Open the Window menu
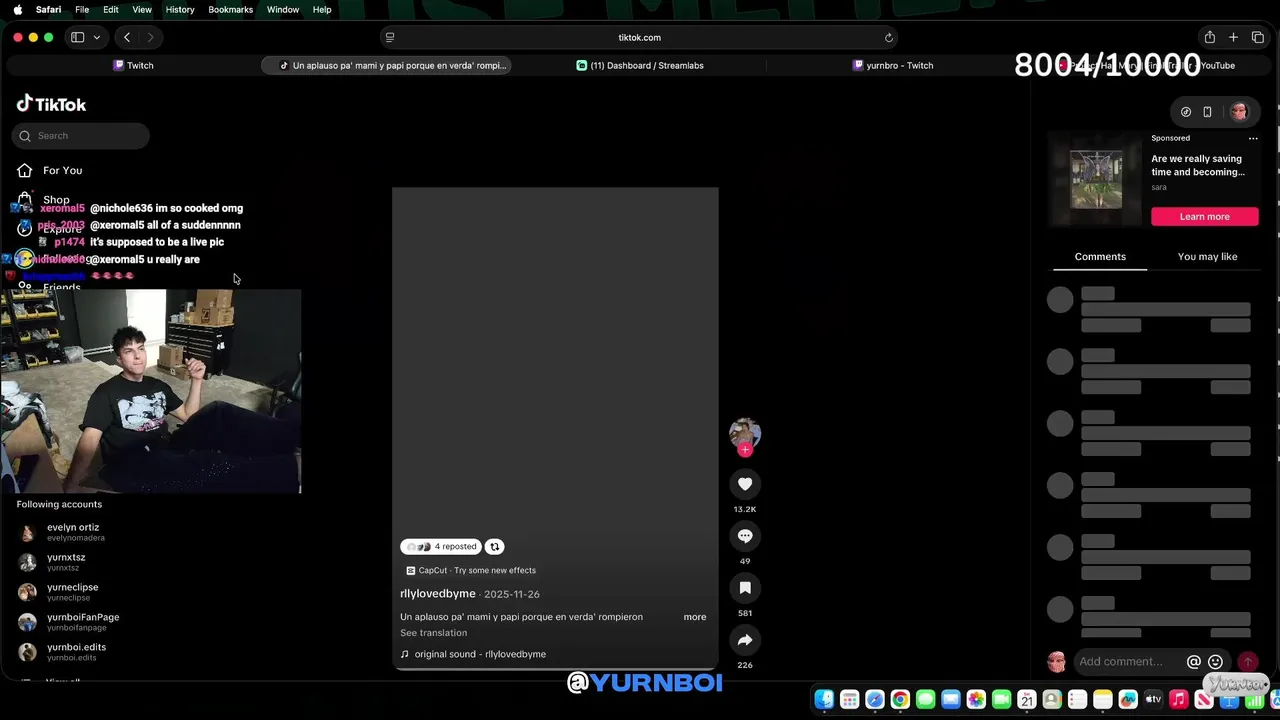 [283, 9]
